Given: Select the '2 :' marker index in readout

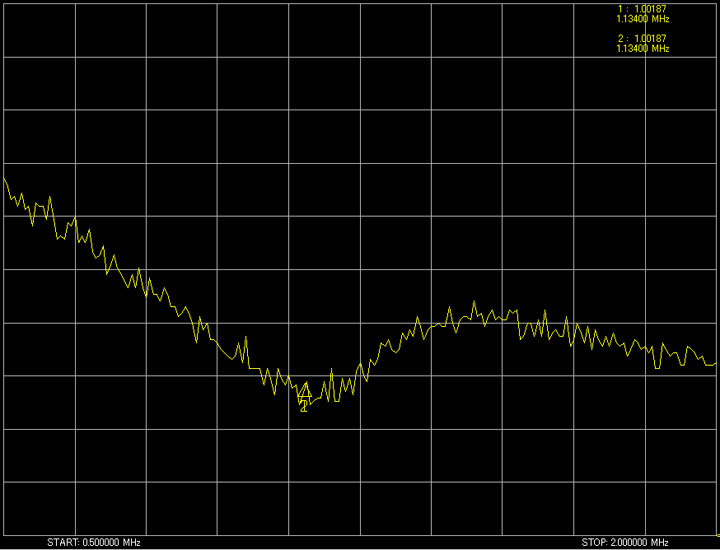Looking at the screenshot, I should click(622, 38).
